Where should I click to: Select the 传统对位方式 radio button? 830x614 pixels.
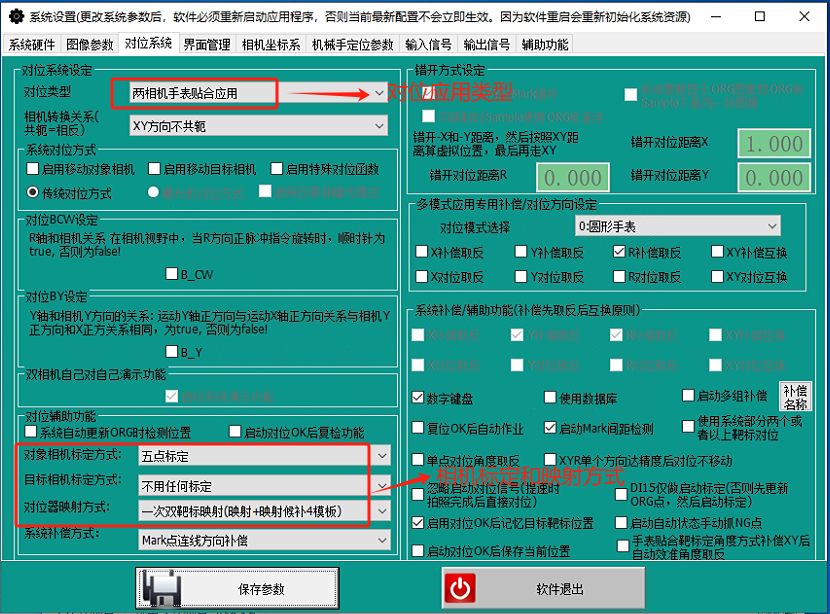tap(33, 193)
